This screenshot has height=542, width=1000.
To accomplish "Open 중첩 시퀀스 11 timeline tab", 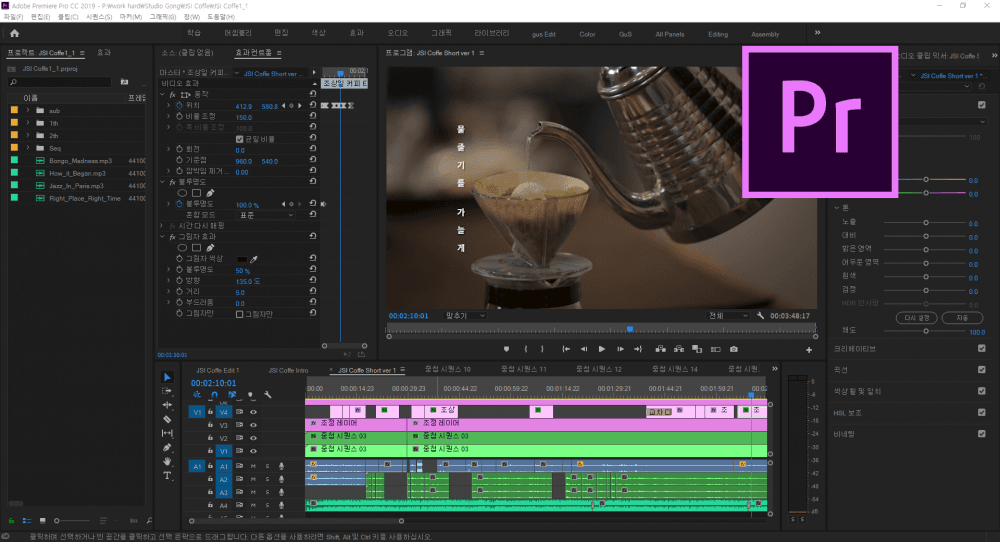I will click(524, 369).
